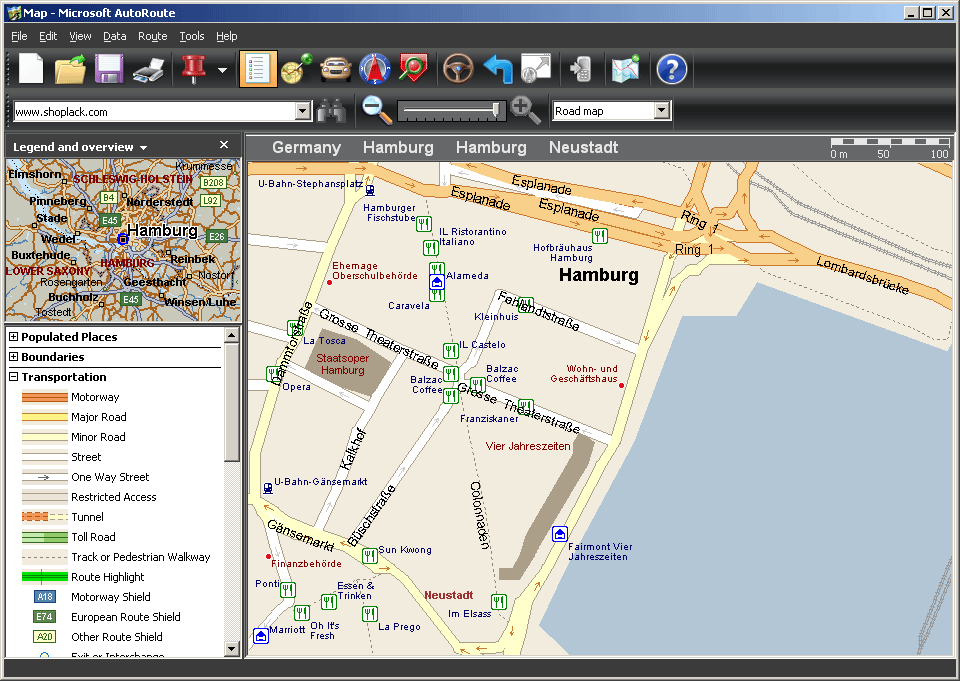Expand the Populated Places legend section
Screen dimensions: 960x681
pyautogui.click(x=13, y=336)
